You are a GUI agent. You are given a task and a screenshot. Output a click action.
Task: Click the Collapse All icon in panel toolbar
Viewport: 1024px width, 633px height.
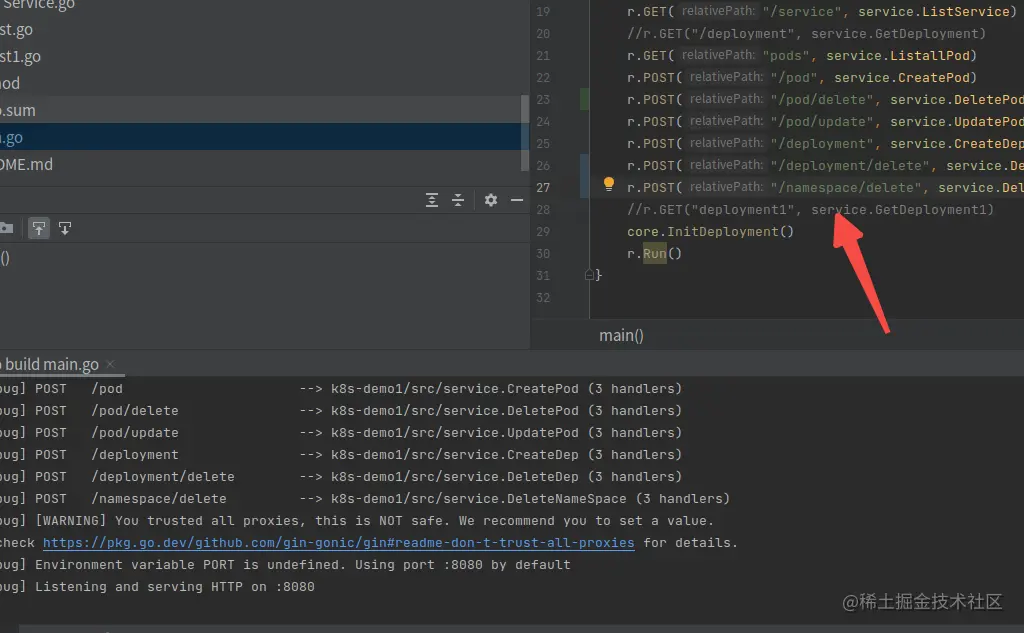pos(458,200)
